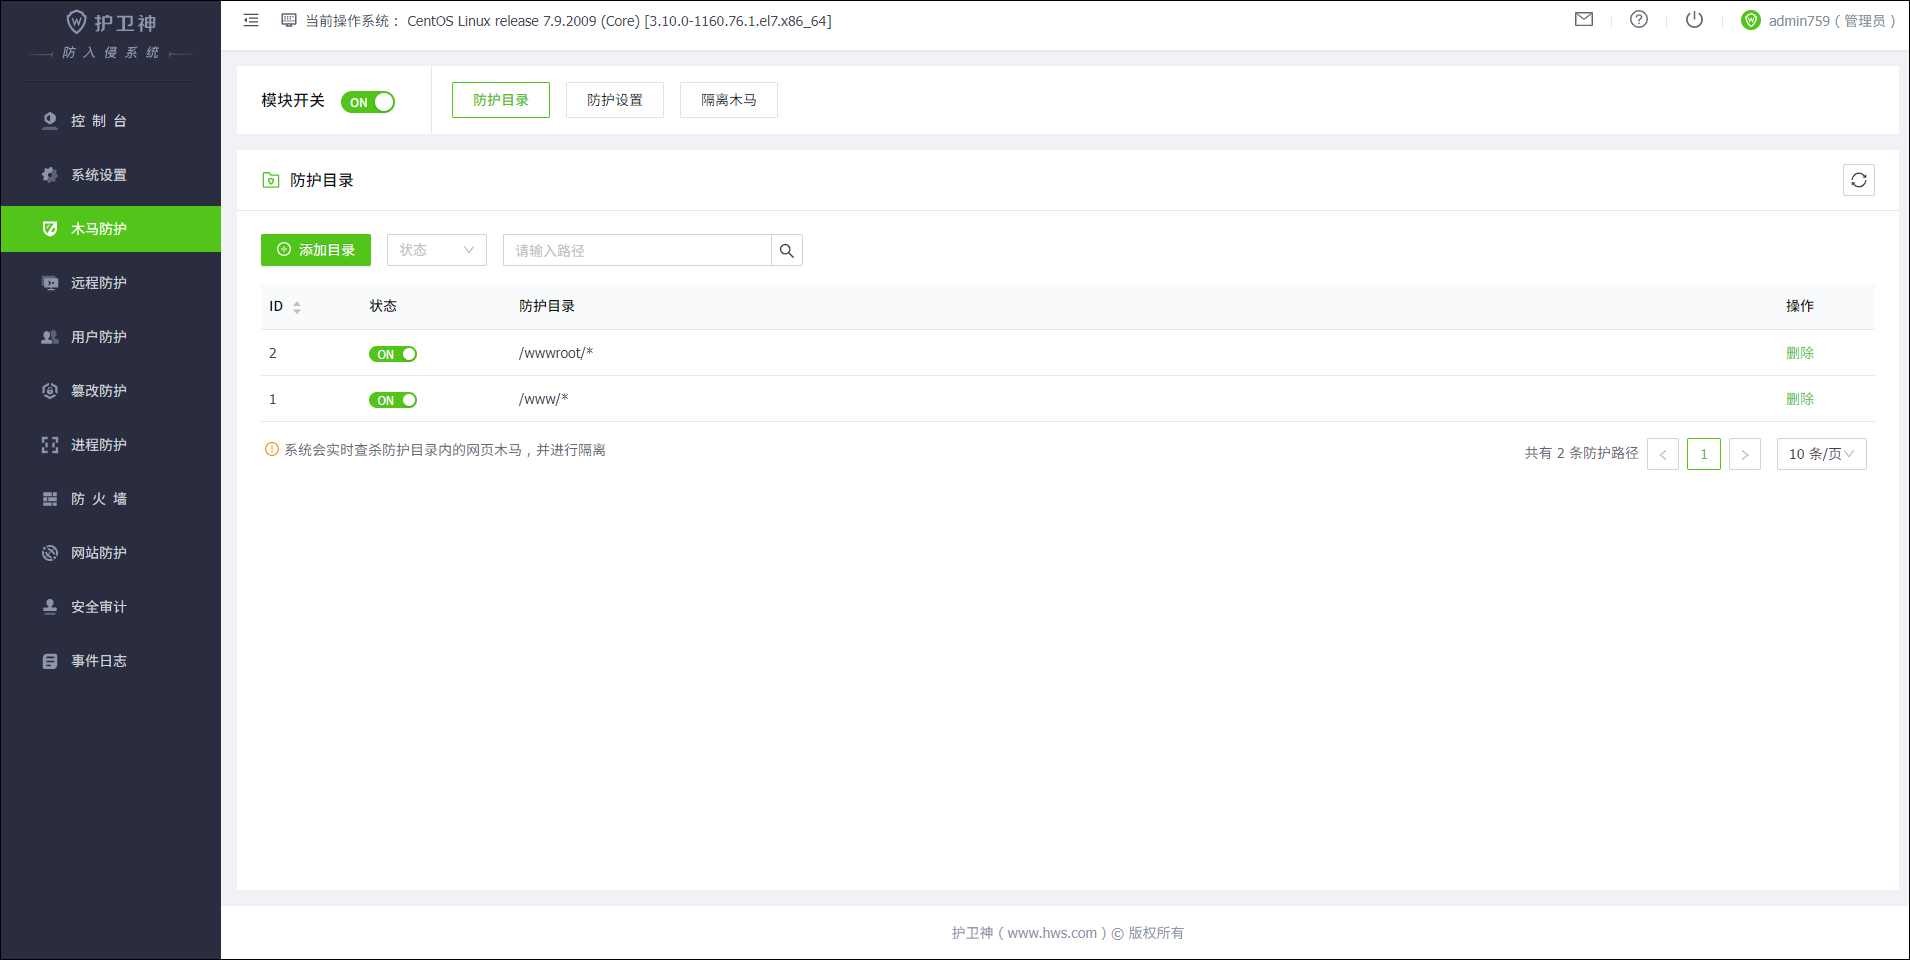
Task: Click the 添加目录 button
Action: click(316, 250)
